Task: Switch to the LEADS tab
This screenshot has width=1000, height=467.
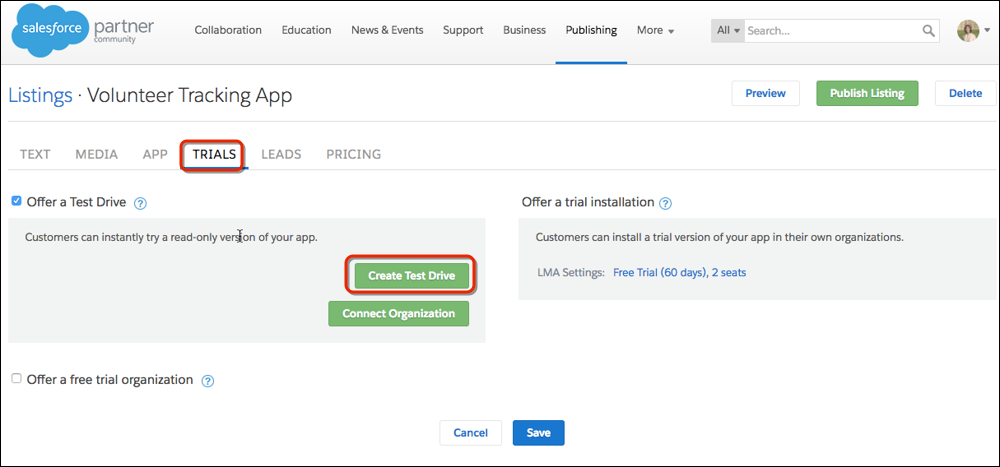Action: coord(281,154)
